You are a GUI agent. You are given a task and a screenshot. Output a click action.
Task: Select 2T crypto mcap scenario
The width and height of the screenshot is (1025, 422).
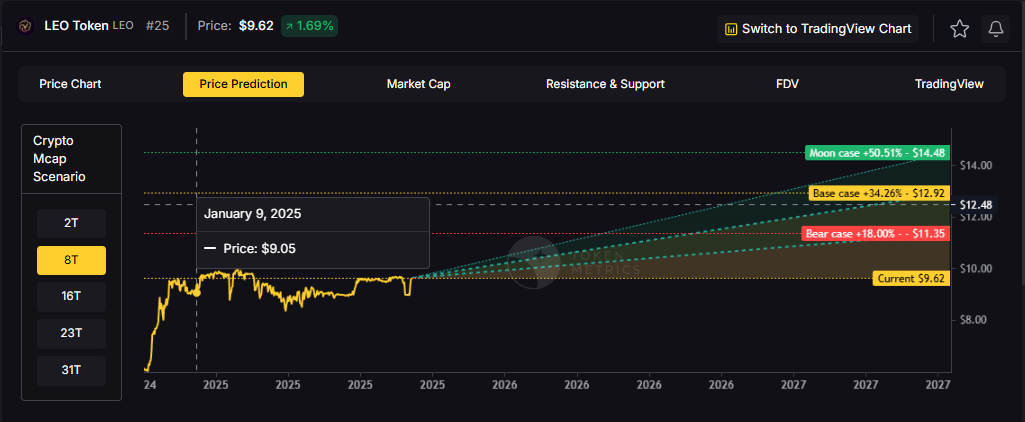71,223
